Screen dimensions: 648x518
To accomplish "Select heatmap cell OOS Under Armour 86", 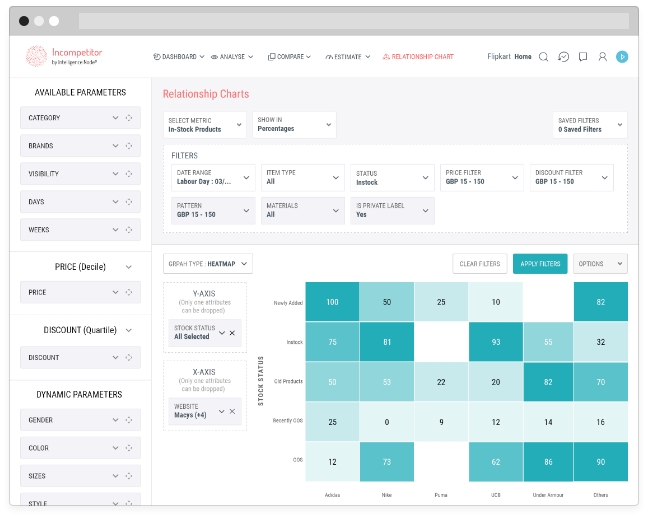I will (x=548, y=462).
